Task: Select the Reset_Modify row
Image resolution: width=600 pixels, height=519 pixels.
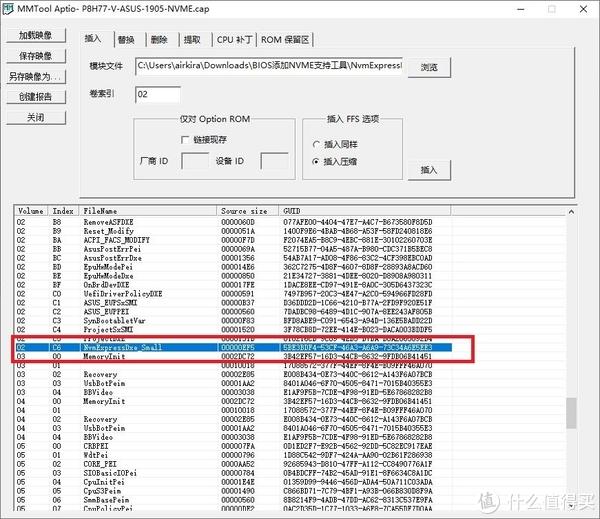Action: tap(233, 231)
